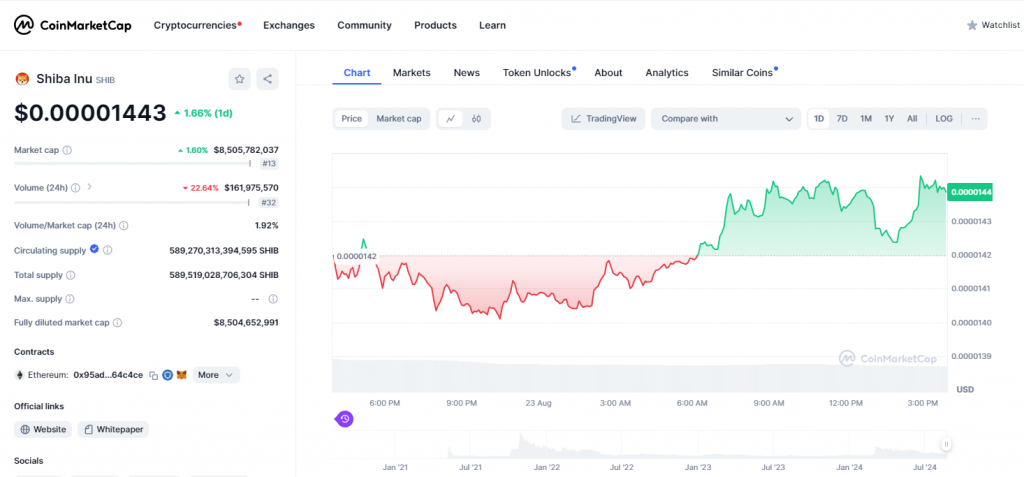Switch to line chart icon
The height and width of the screenshot is (477, 1024).
[x=451, y=119]
